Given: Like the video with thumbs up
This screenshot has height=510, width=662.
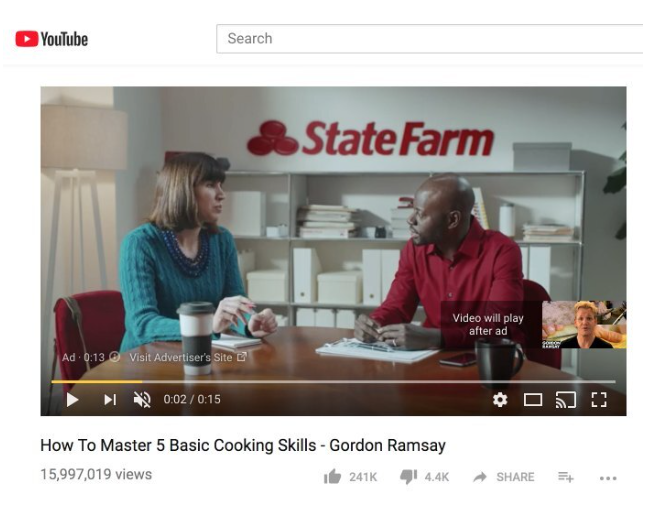Looking at the screenshot, I should (x=332, y=477).
